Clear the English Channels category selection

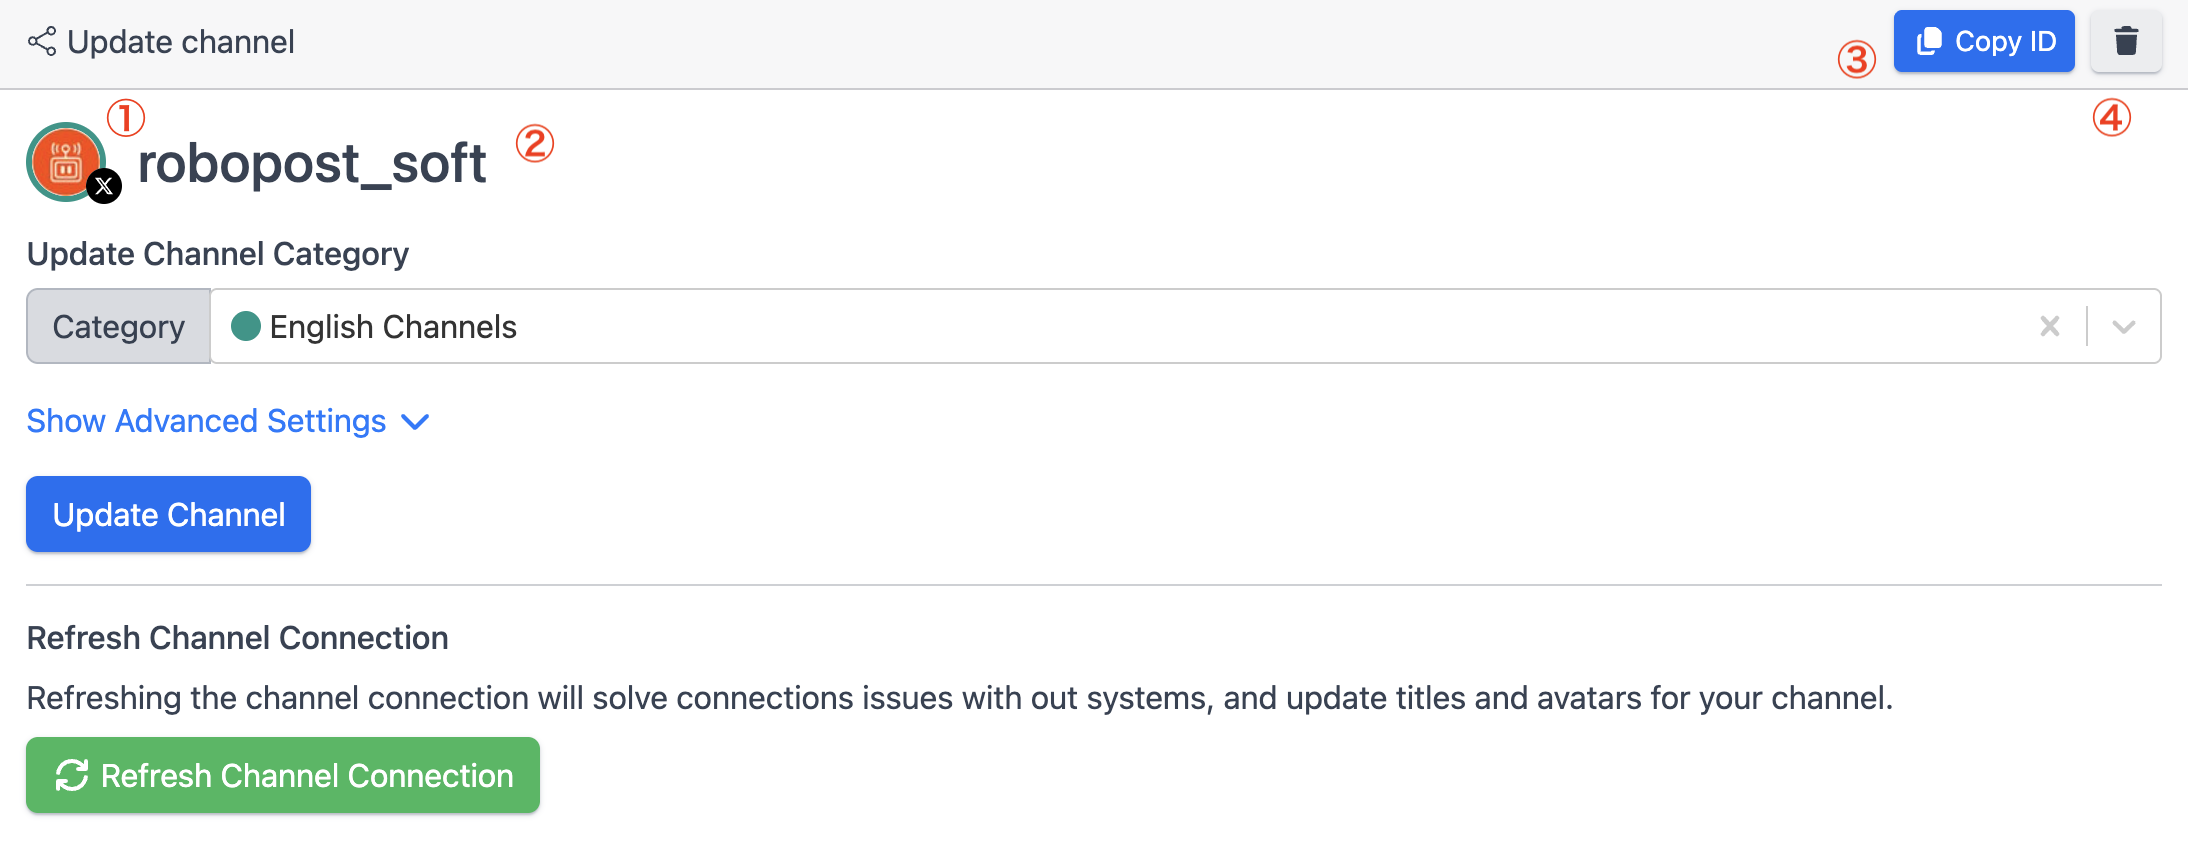coord(2049,326)
